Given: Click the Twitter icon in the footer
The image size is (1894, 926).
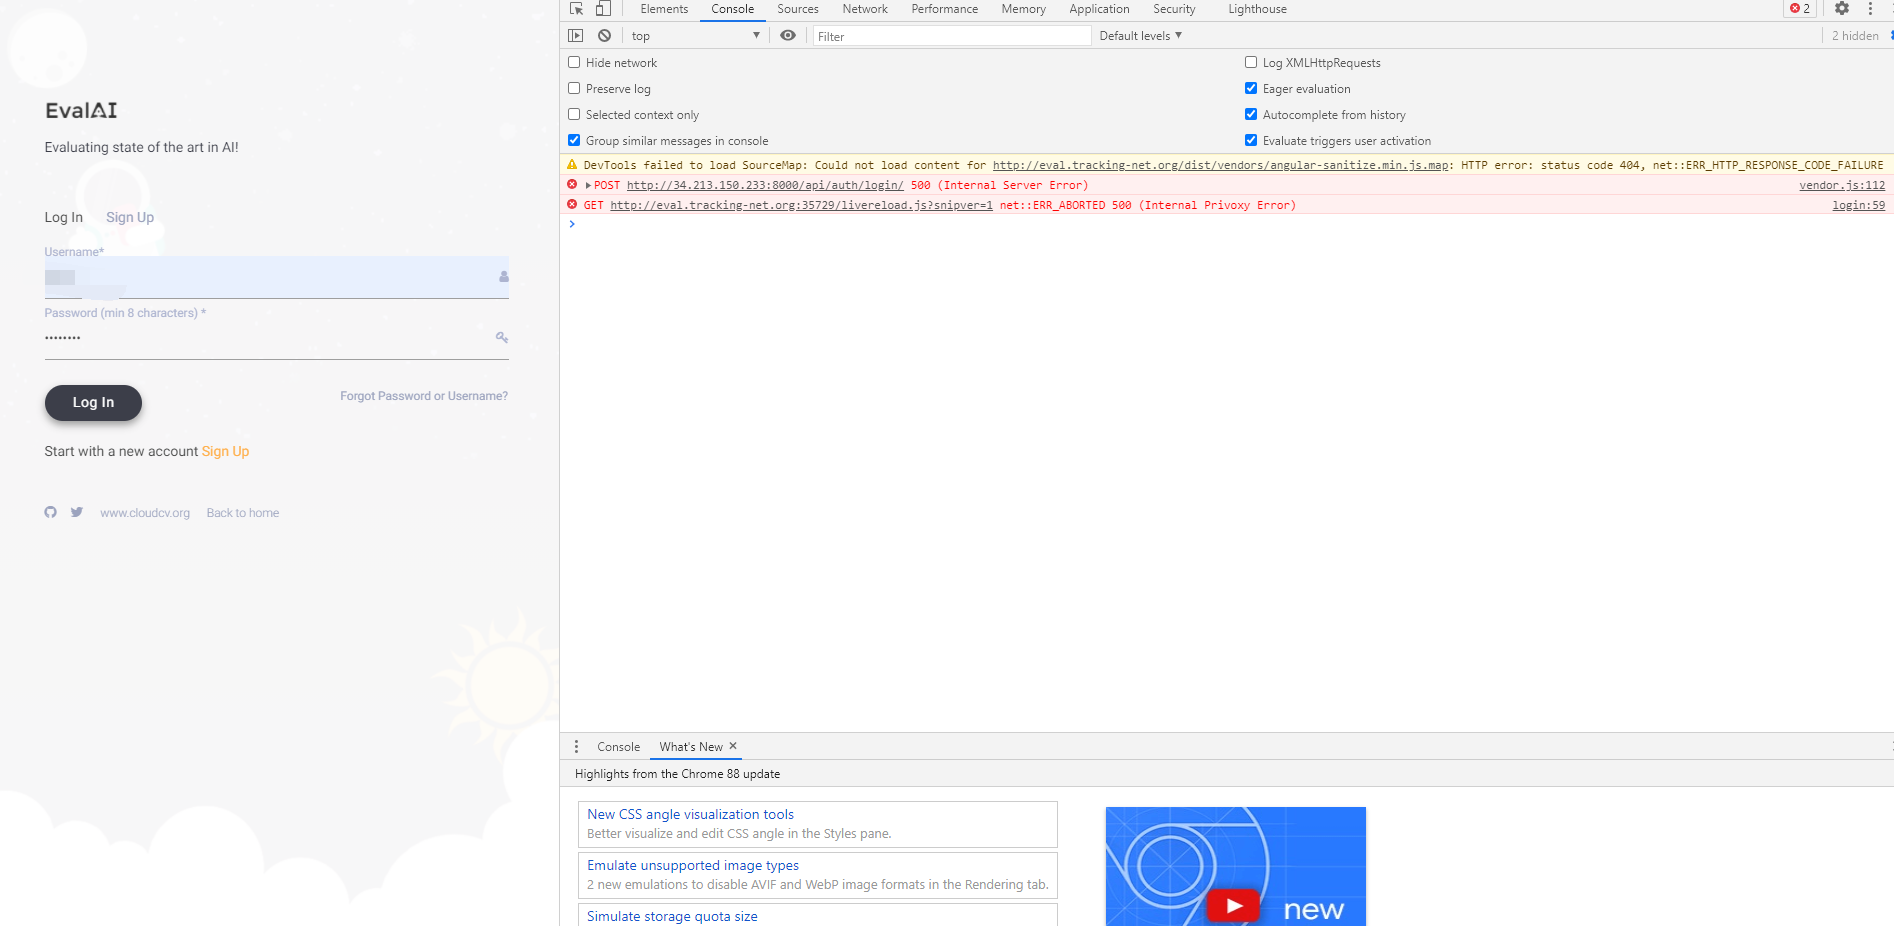Looking at the screenshot, I should (x=77, y=512).
